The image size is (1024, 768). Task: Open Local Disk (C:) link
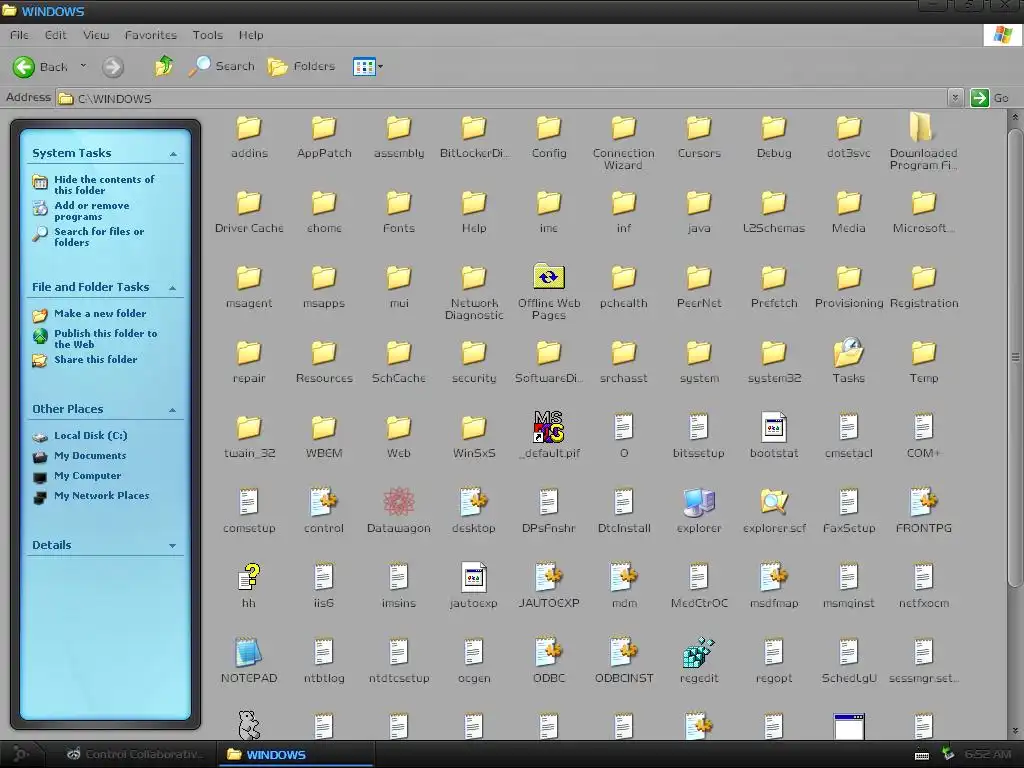pyautogui.click(x=80, y=436)
